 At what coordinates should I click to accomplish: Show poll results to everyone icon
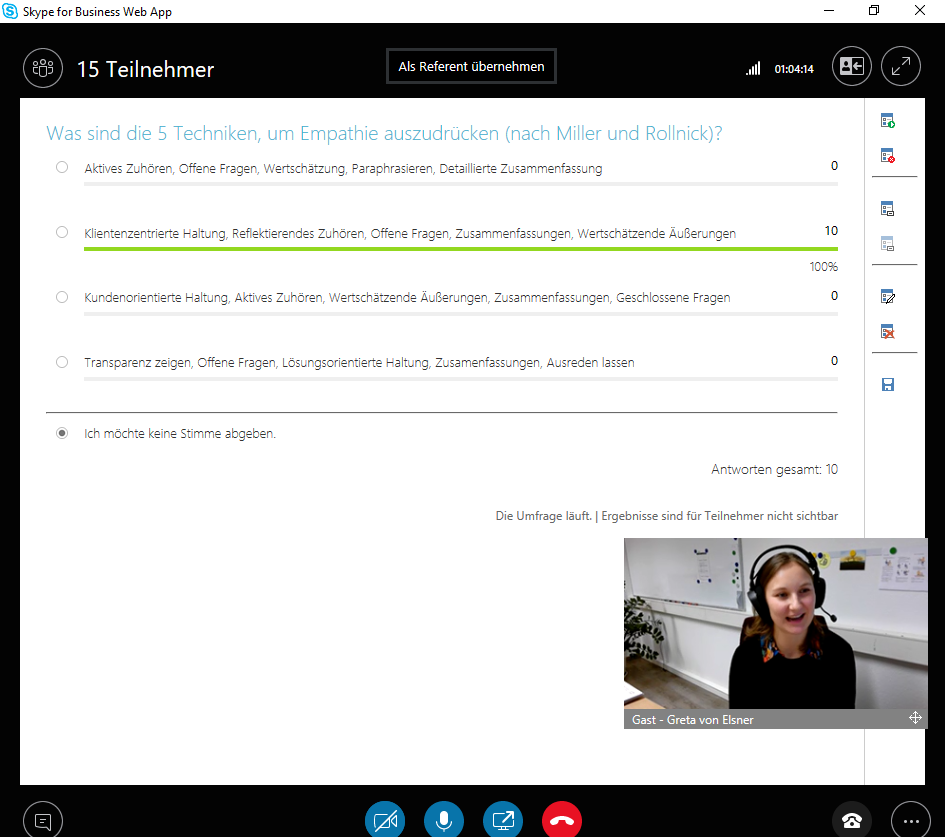(x=887, y=208)
